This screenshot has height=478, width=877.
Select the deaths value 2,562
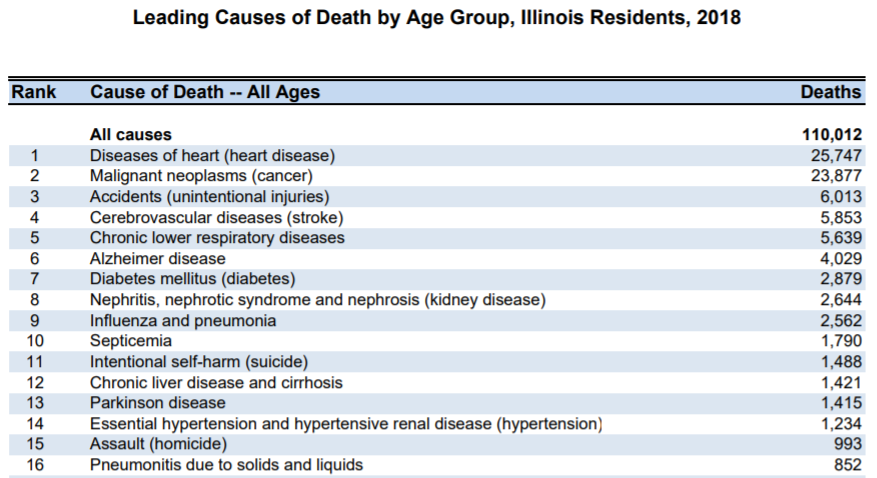point(841,320)
